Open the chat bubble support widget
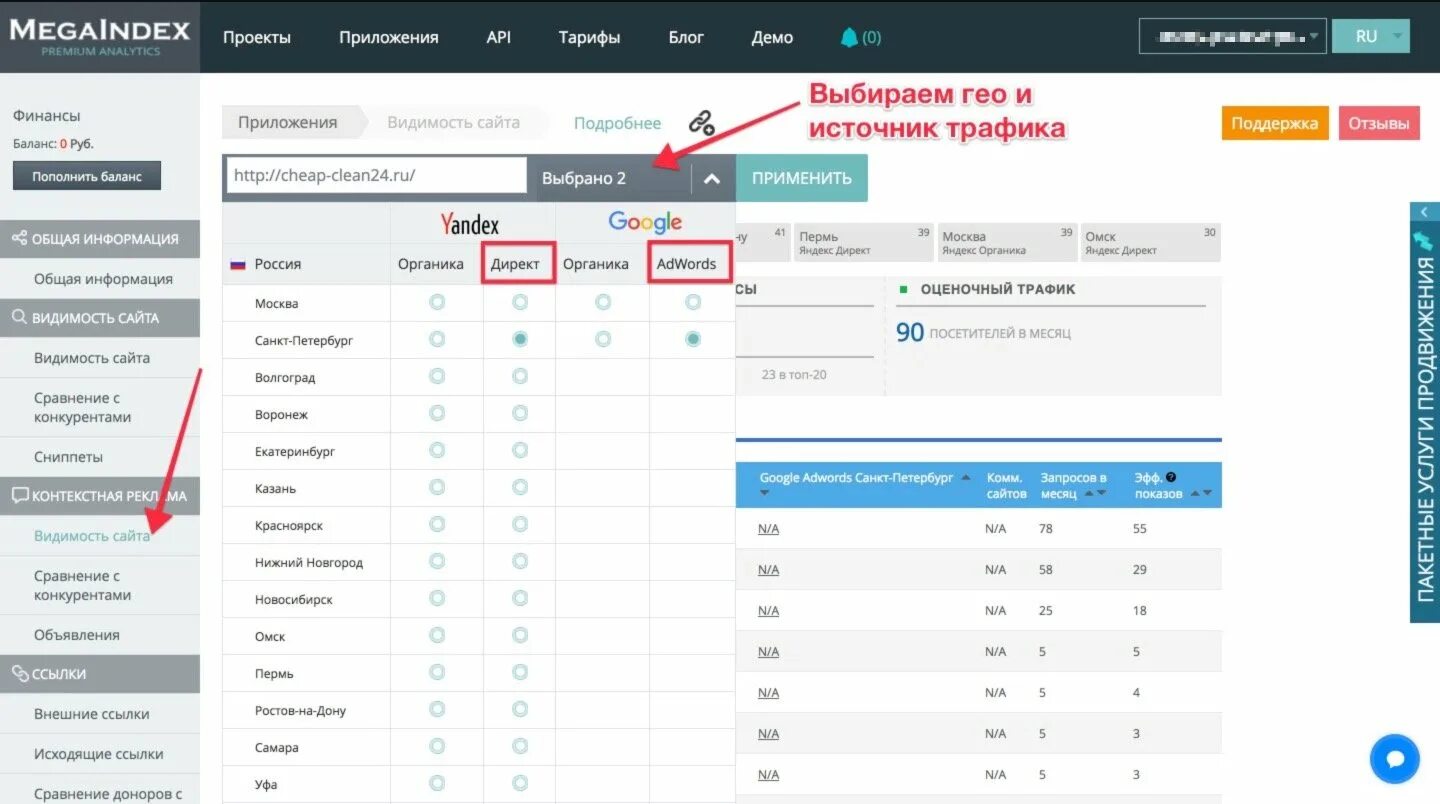 coord(1395,759)
